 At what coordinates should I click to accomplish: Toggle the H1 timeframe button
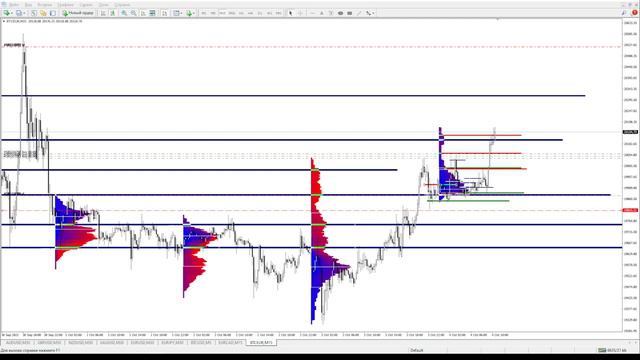coord(241,13)
